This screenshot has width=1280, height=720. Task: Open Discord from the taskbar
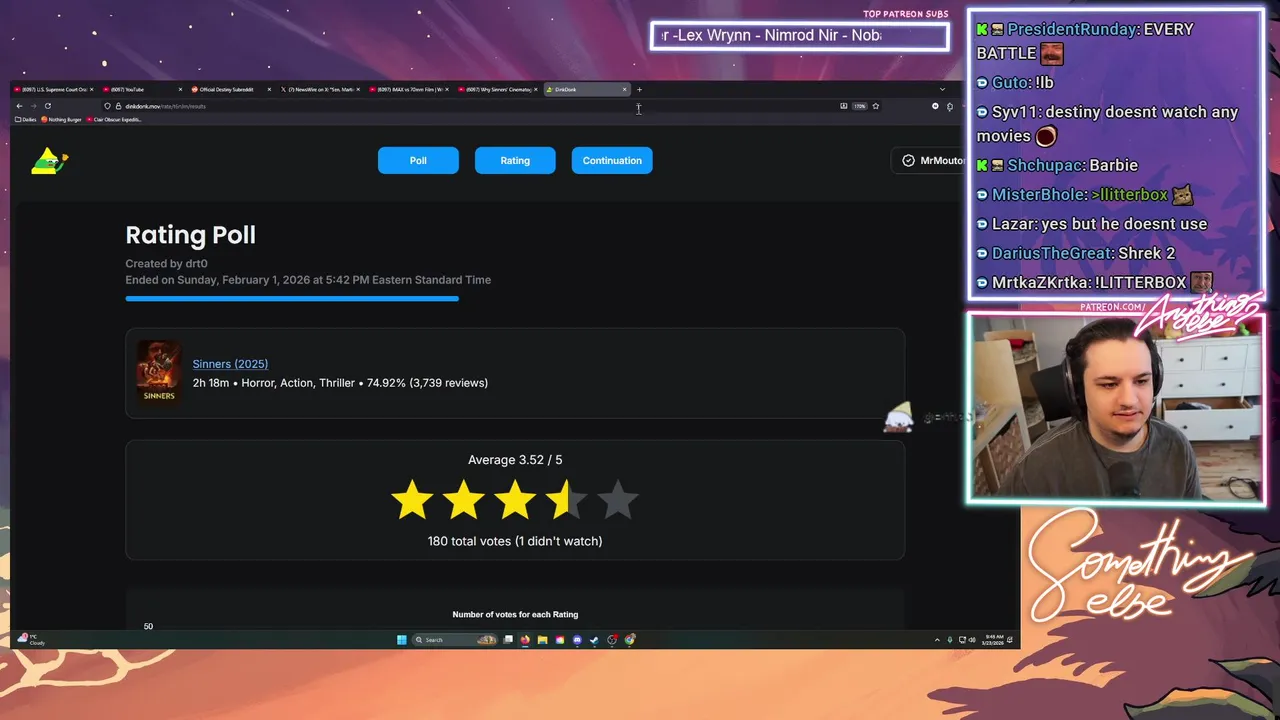coord(577,640)
